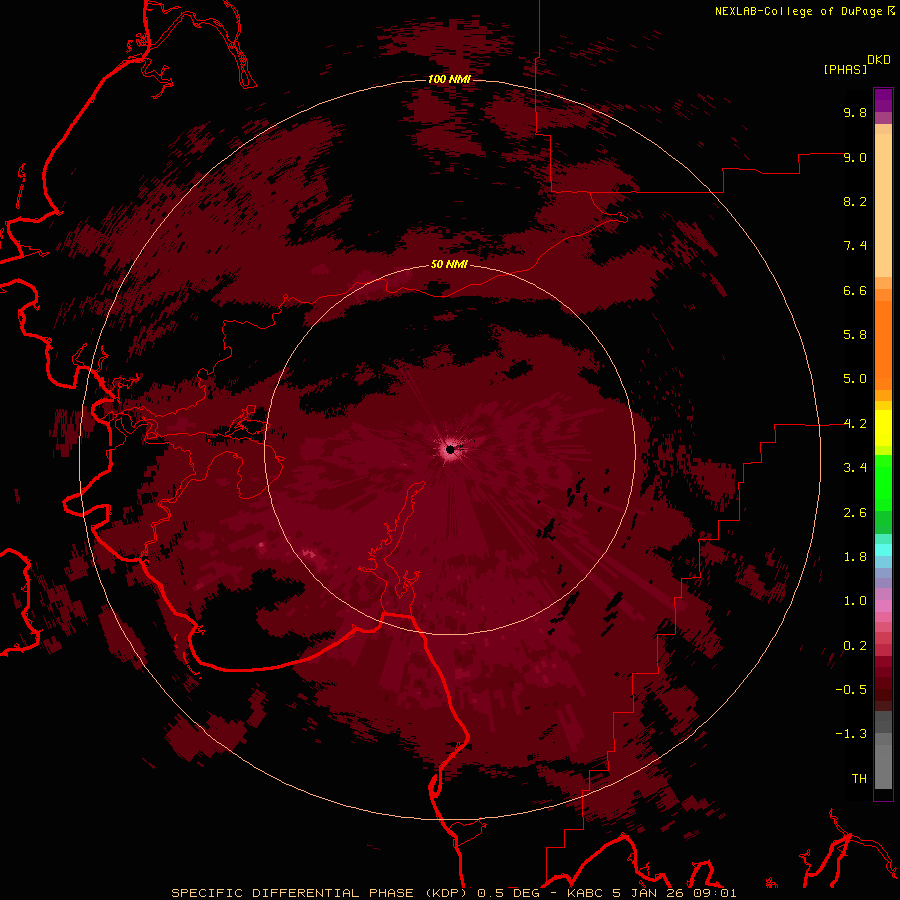
Task: Click the 0.2 scale value
Action: point(855,646)
